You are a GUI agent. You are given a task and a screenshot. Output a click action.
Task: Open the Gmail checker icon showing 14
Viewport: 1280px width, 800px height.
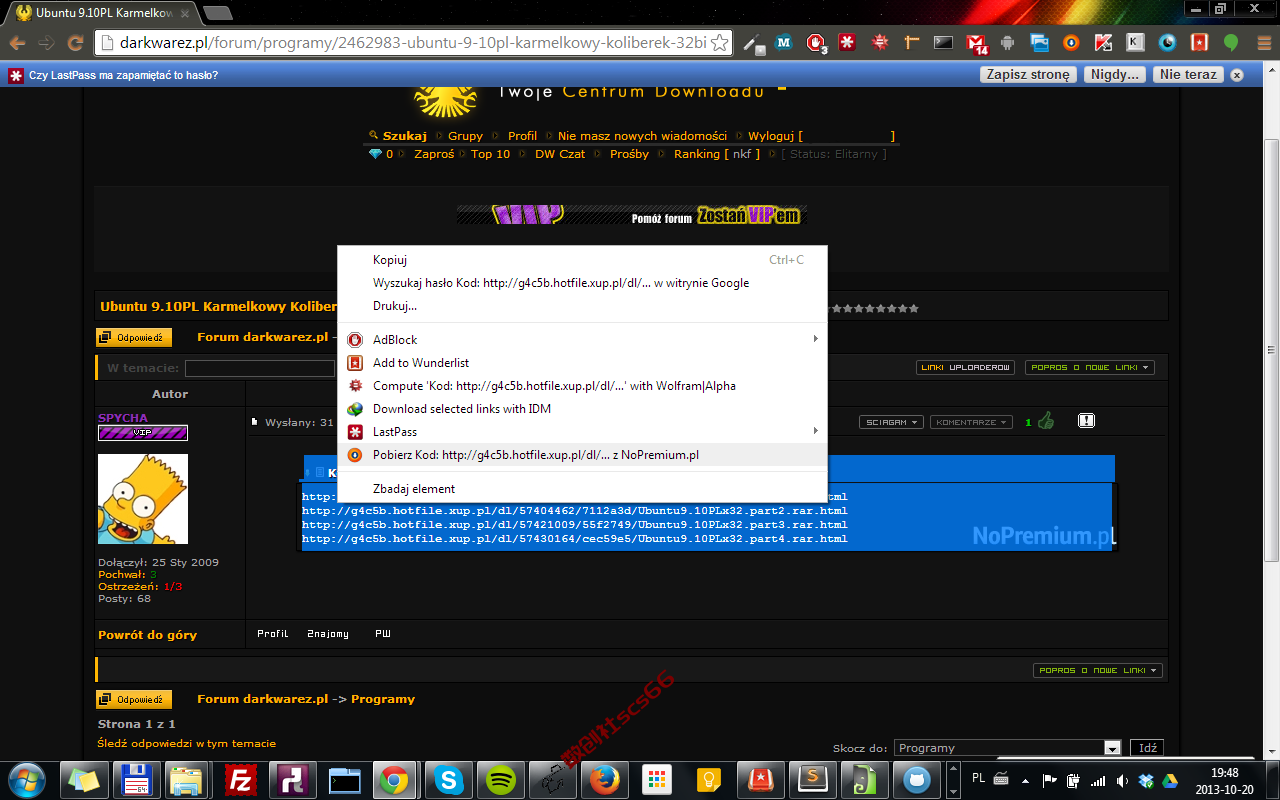[x=976, y=43]
